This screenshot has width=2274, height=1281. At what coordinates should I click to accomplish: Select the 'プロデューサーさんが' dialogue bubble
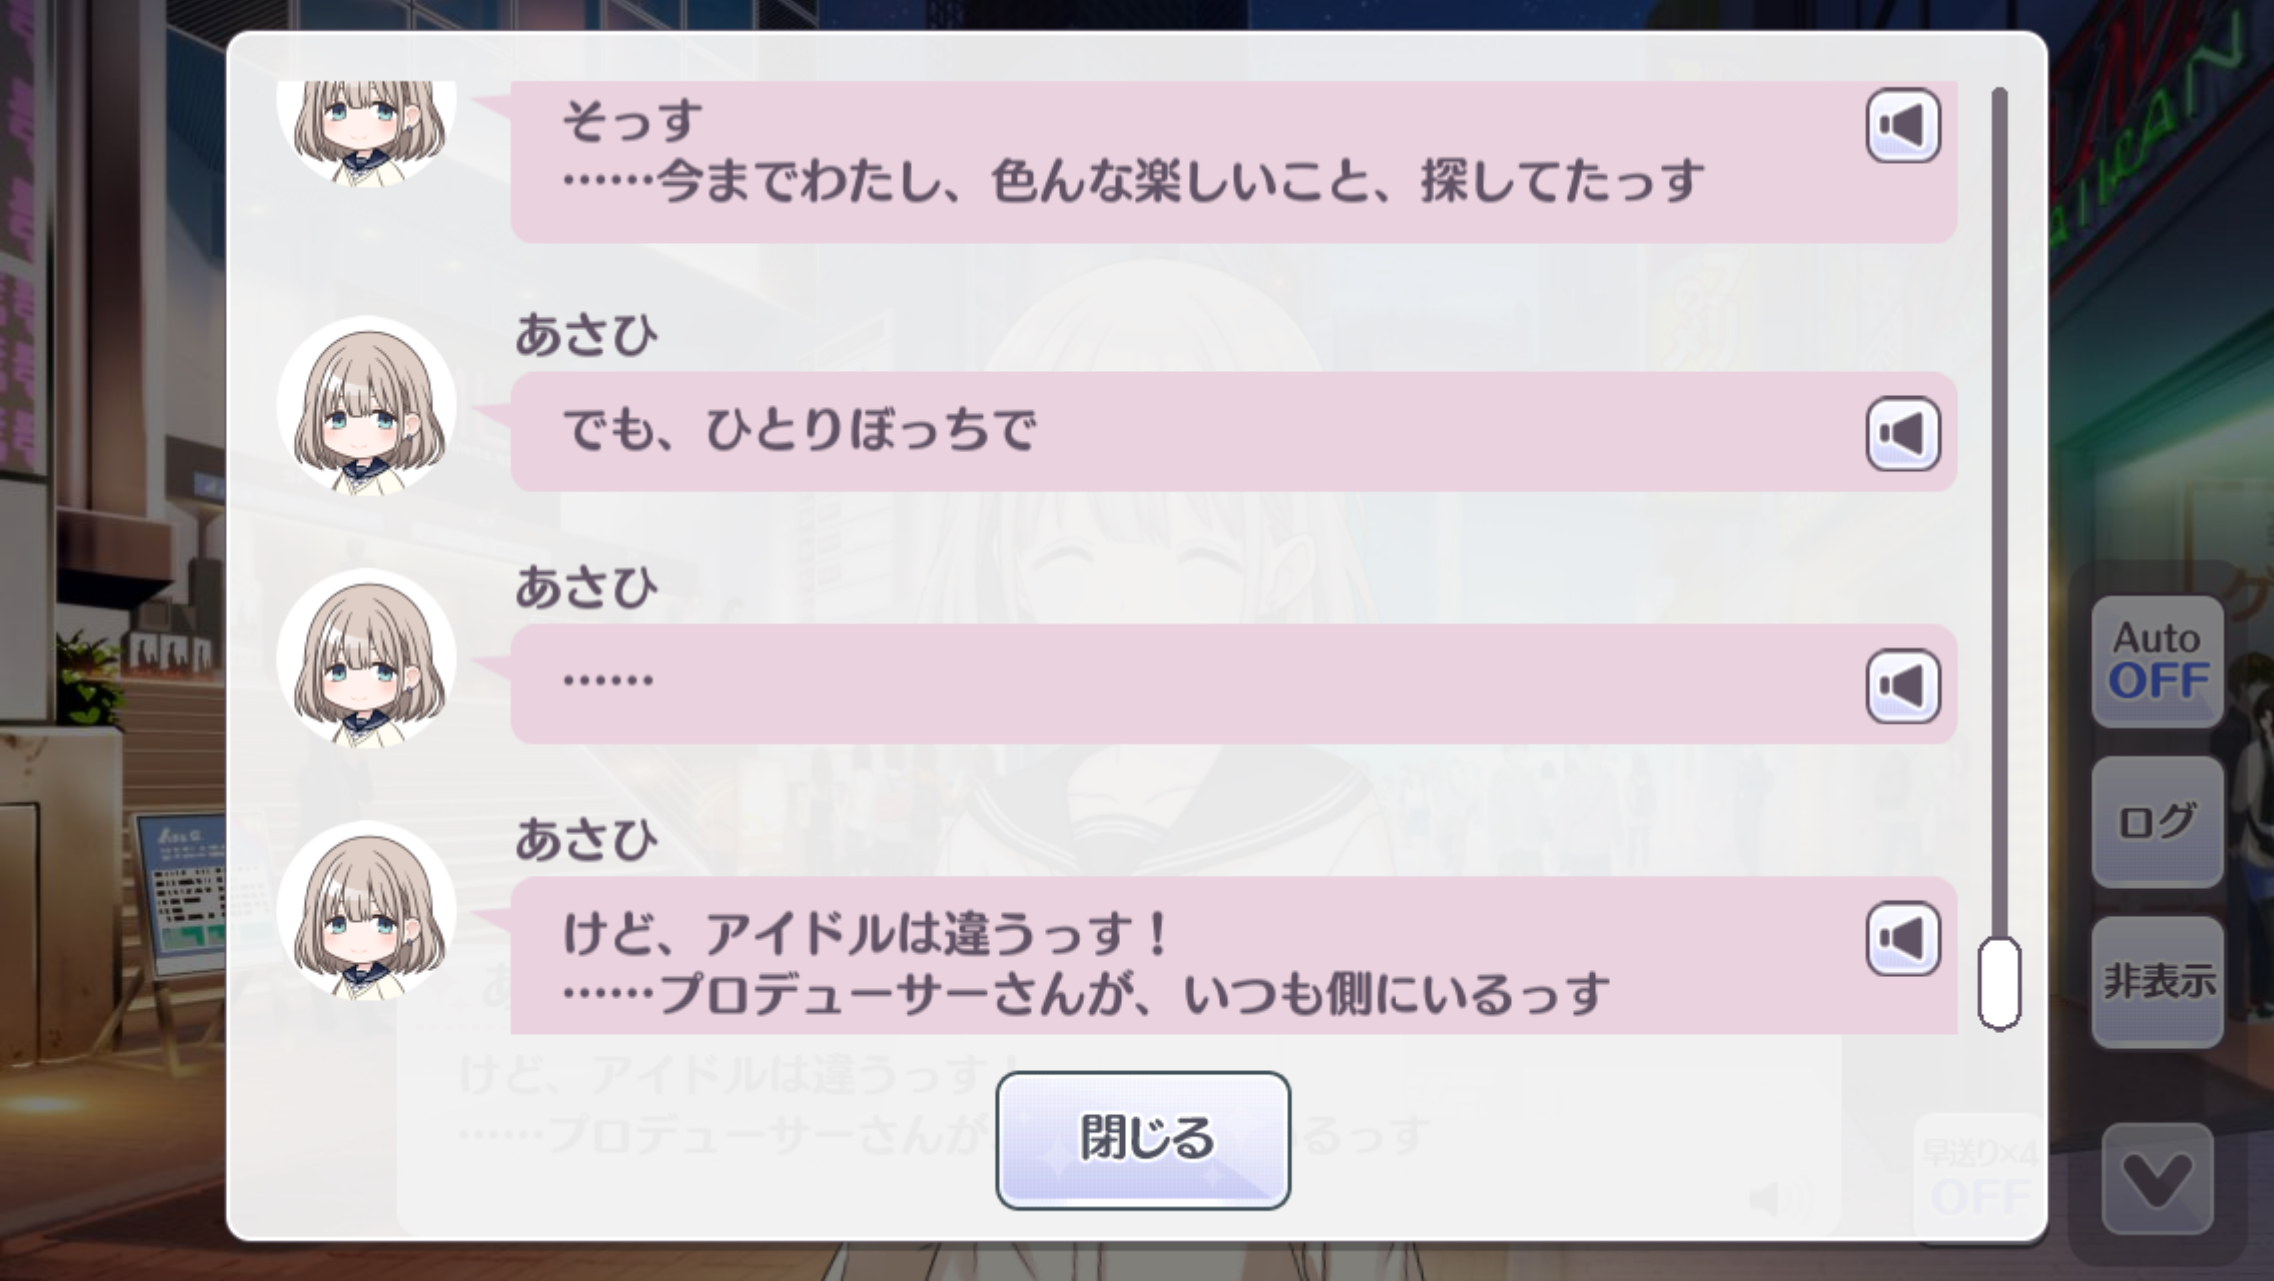coord(1233,955)
